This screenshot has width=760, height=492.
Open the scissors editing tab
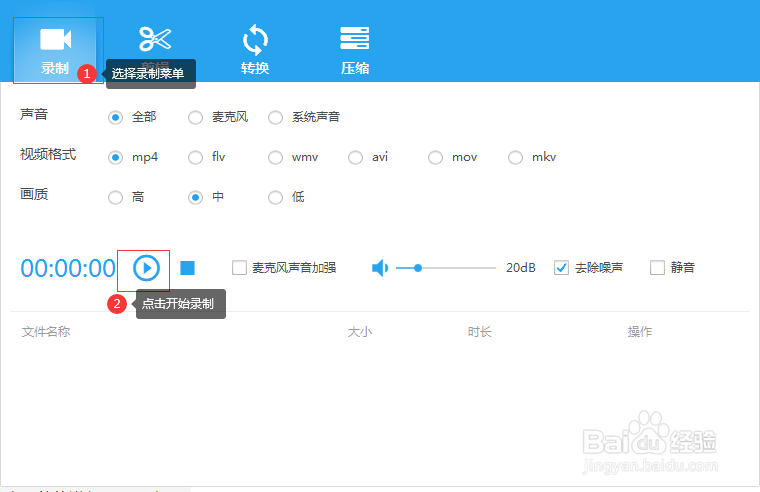155,48
